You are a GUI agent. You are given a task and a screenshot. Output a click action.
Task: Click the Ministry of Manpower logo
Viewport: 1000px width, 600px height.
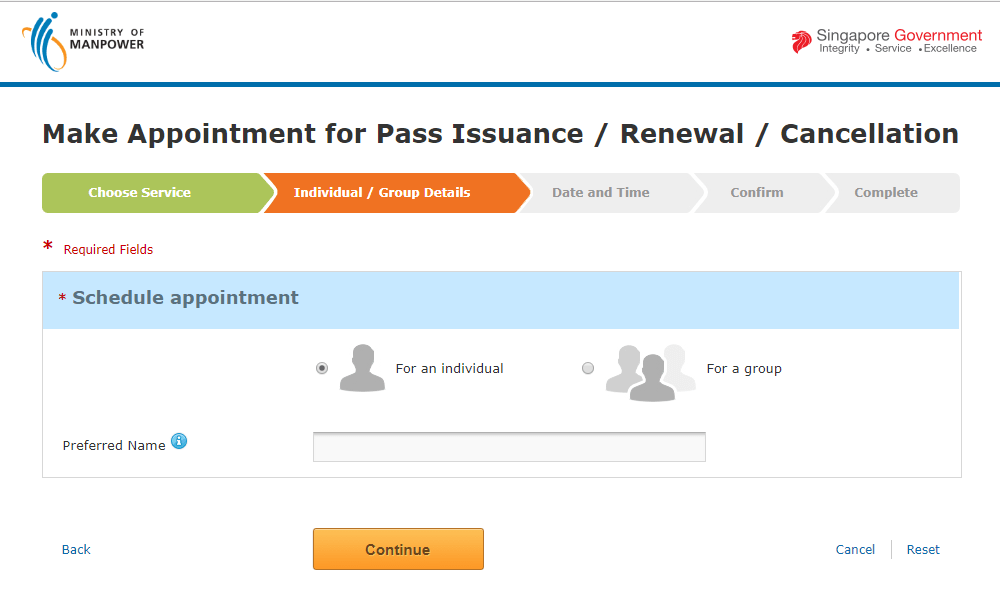(x=83, y=42)
